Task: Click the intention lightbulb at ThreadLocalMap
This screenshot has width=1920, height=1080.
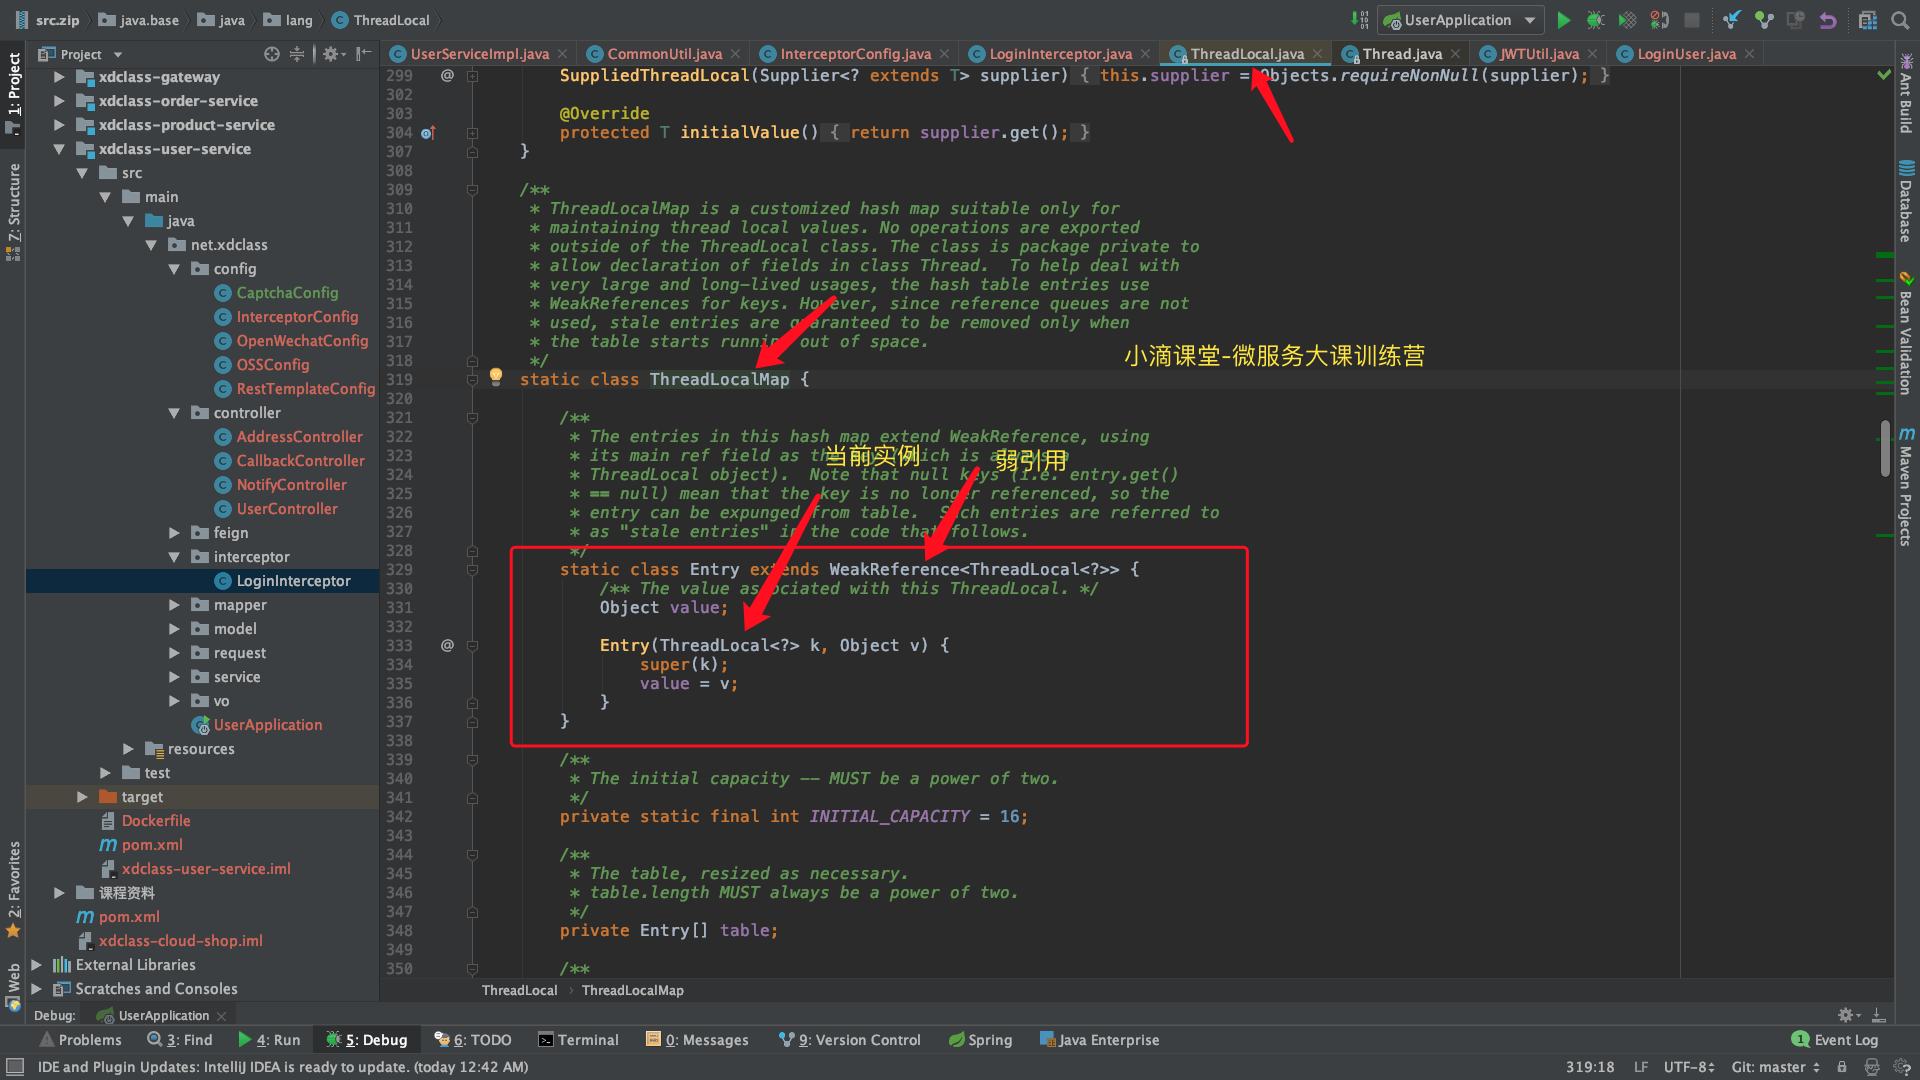Action: coord(496,376)
